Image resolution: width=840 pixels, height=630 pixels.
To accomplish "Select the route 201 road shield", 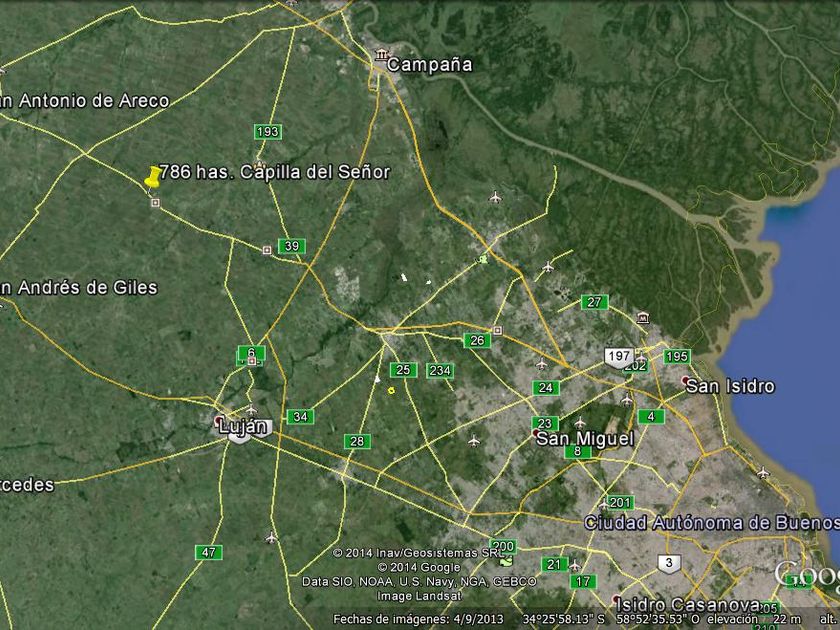I will (620, 502).
